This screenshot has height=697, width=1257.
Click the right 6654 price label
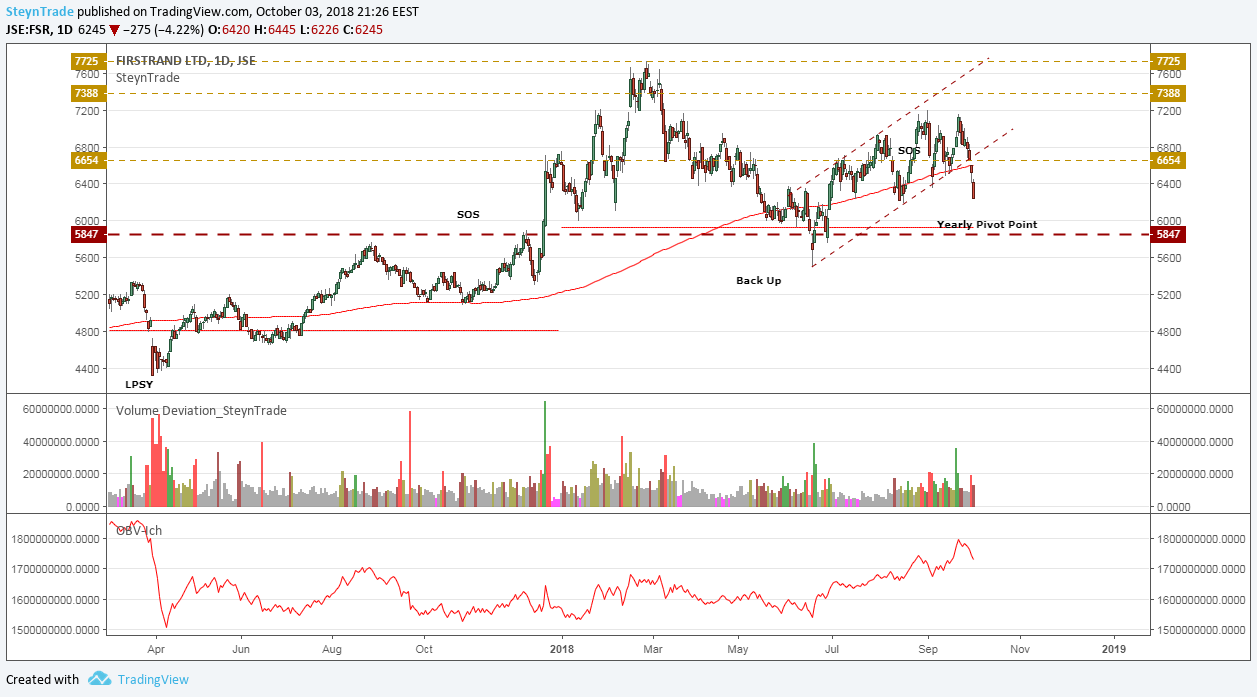click(x=1168, y=160)
